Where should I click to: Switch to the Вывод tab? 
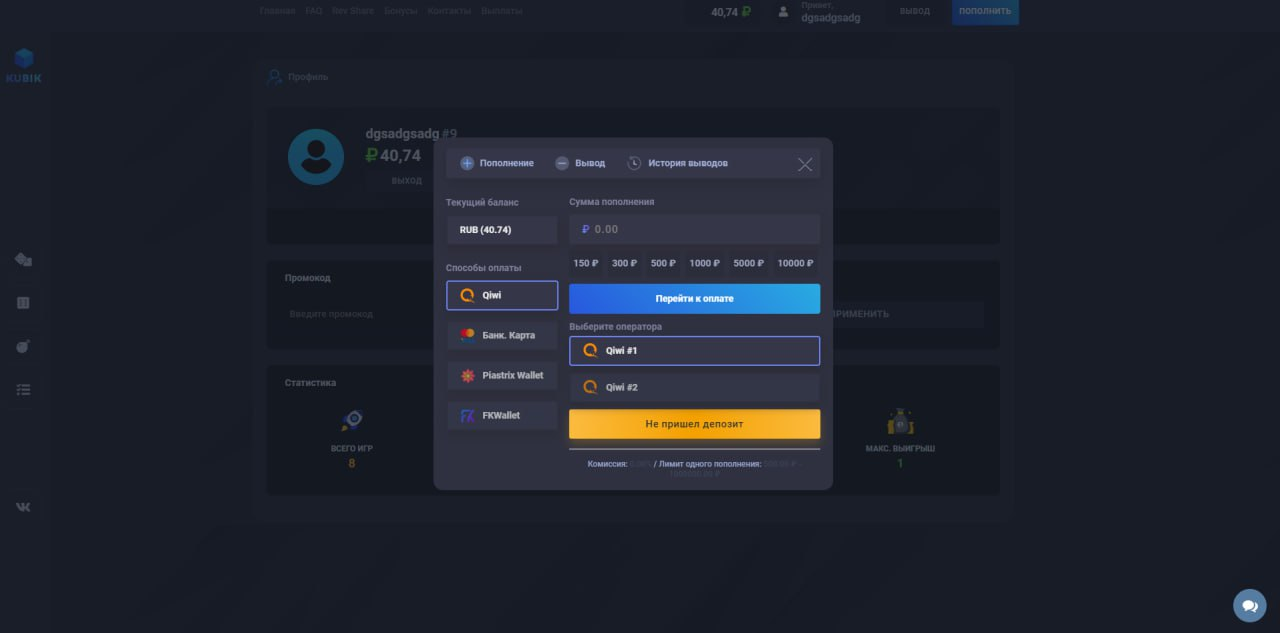coord(580,163)
